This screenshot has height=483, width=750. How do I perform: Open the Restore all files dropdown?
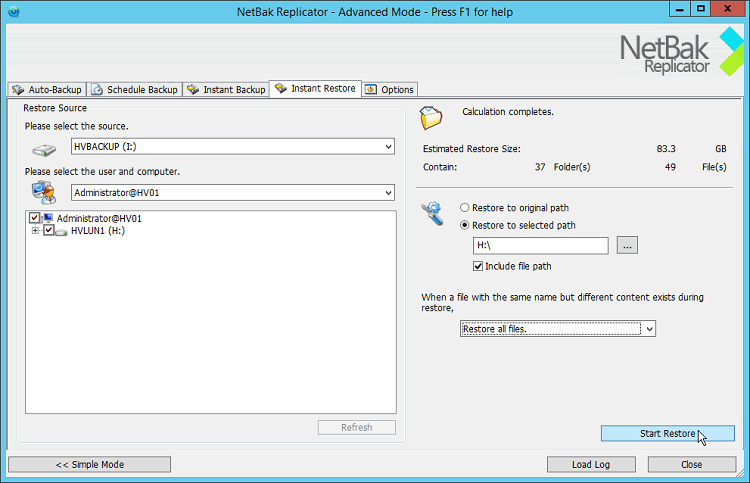(x=649, y=329)
